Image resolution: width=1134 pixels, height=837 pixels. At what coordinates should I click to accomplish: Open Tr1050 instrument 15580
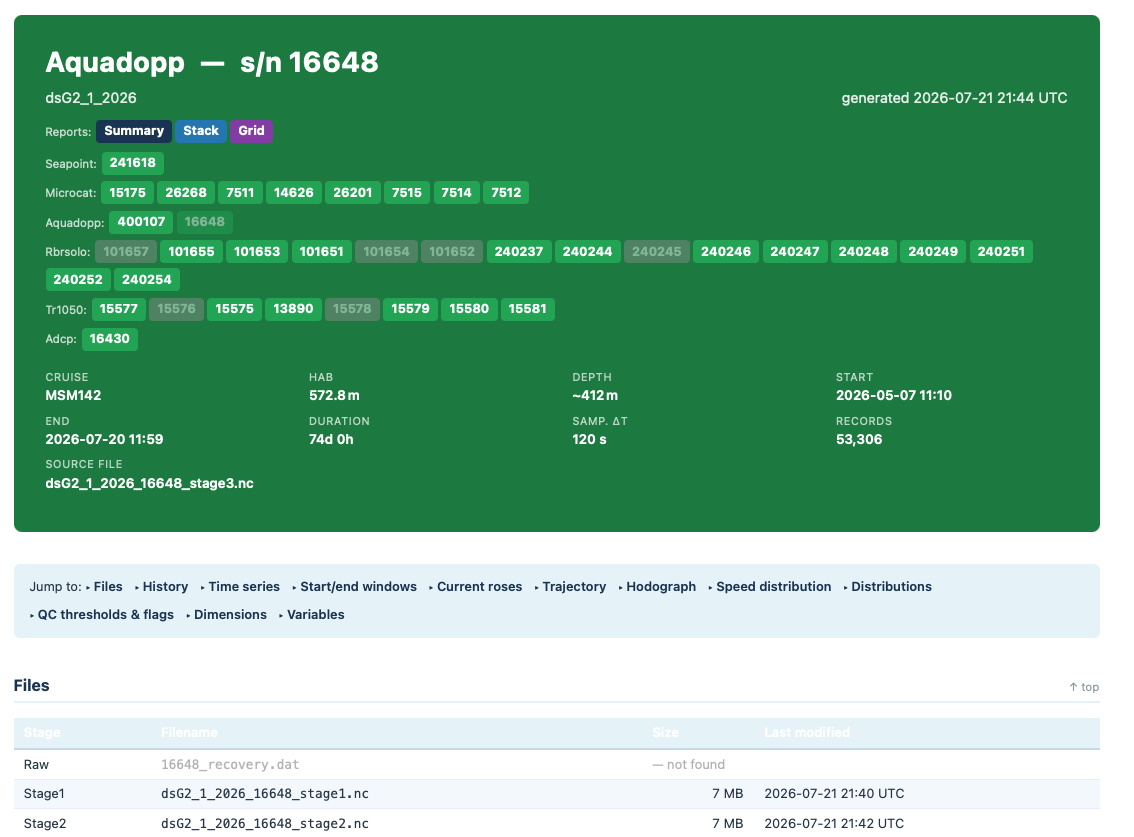tap(469, 309)
